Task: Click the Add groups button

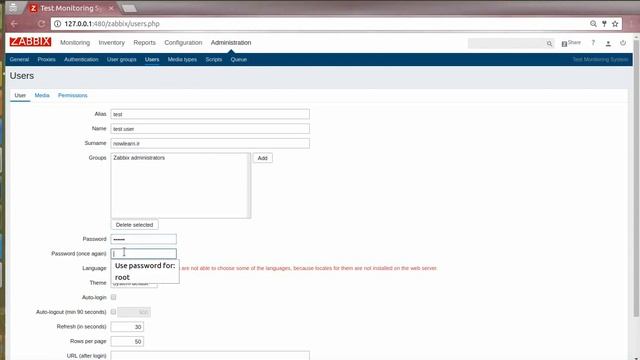Action: click(262, 158)
